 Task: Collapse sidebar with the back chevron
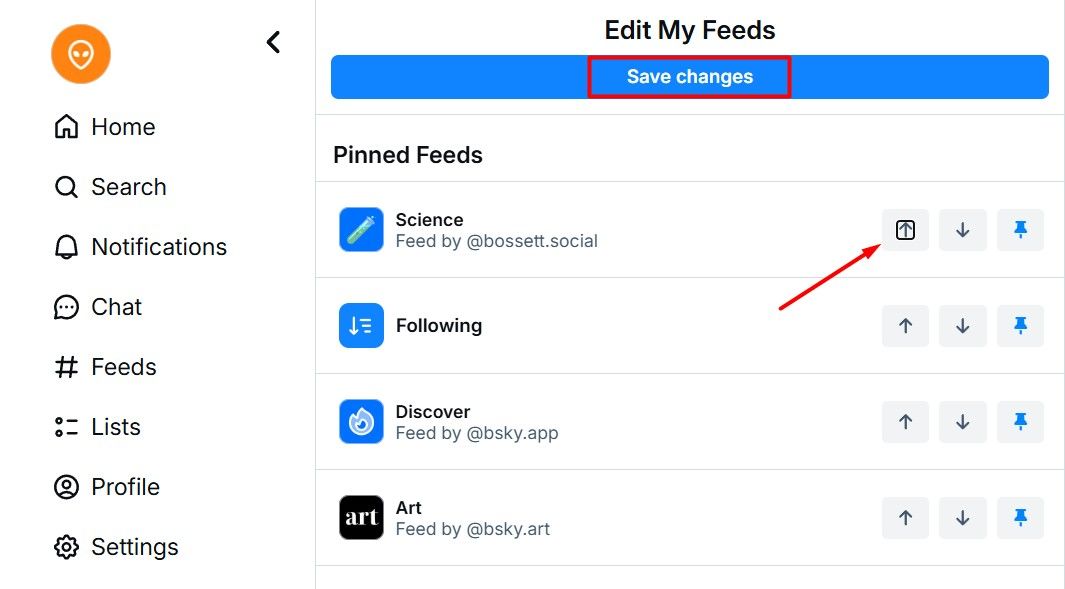(273, 42)
